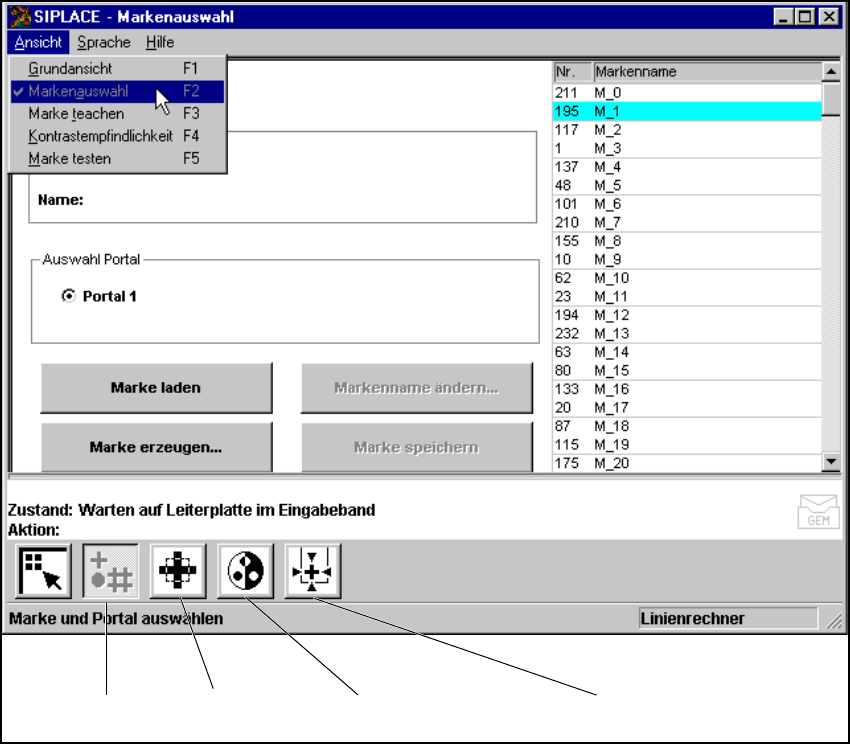Click the Marke laden button
The width and height of the screenshot is (850, 744).
[x=156, y=388]
